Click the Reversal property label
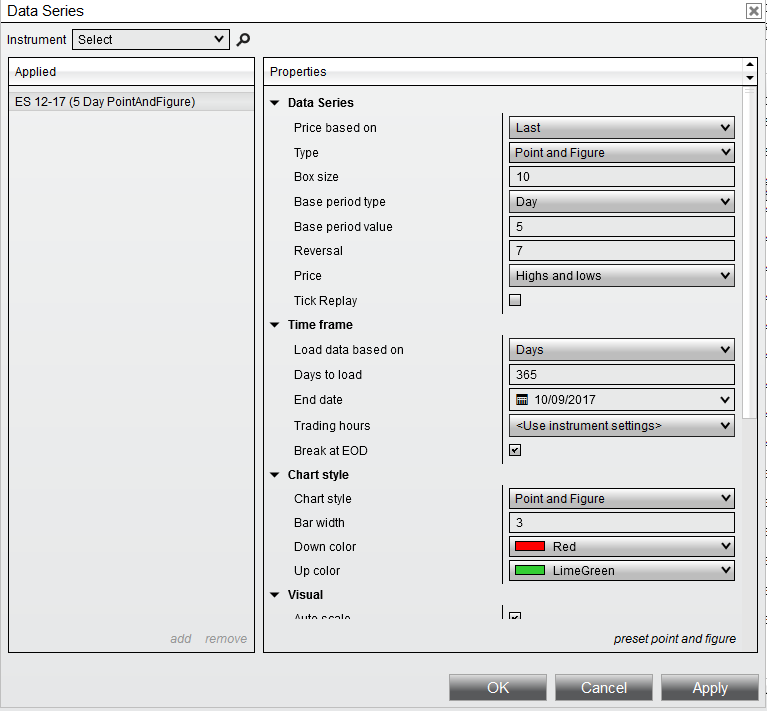 click(318, 251)
